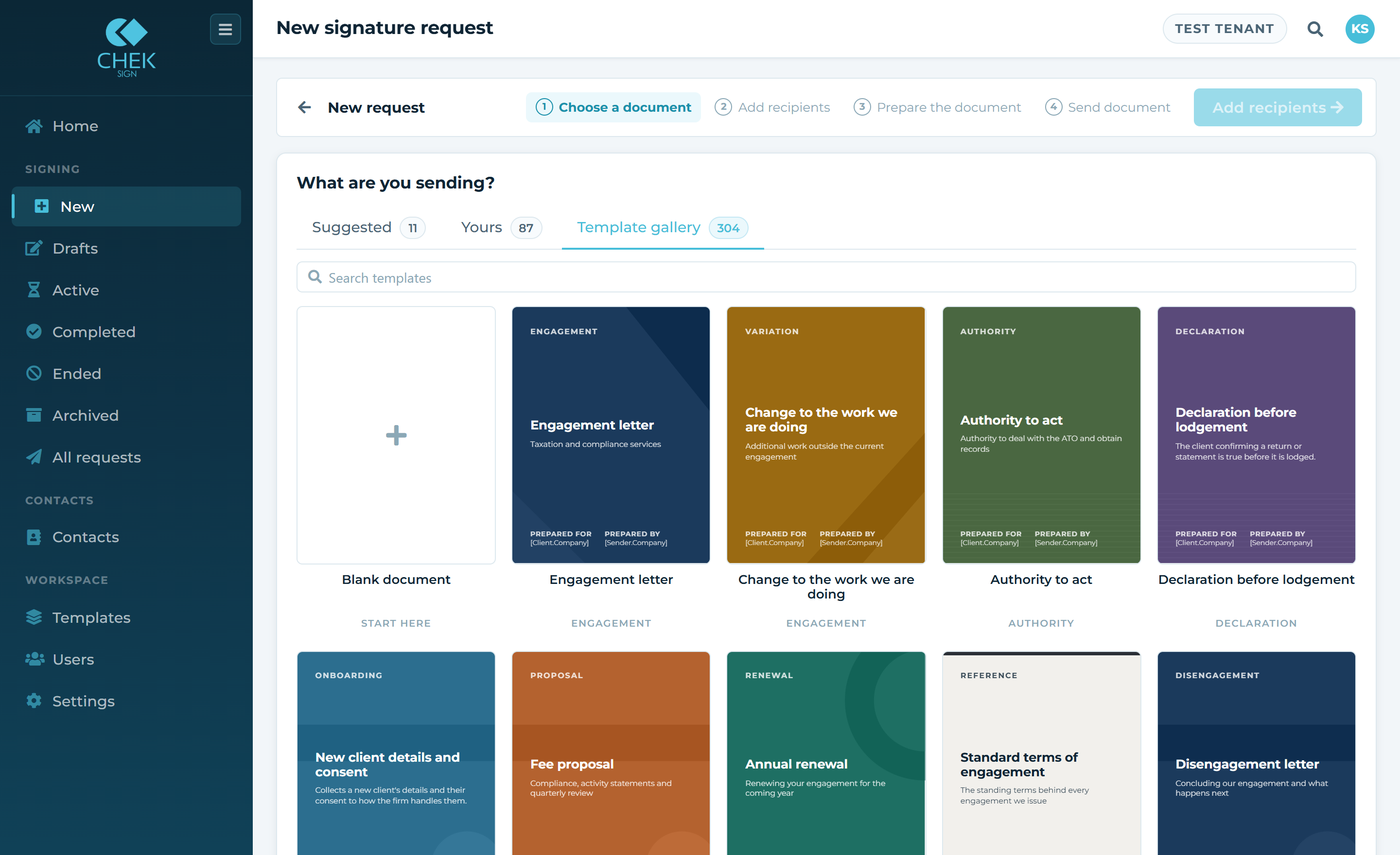
Task: Click the All requests paper-plane icon
Action: tap(34, 457)
